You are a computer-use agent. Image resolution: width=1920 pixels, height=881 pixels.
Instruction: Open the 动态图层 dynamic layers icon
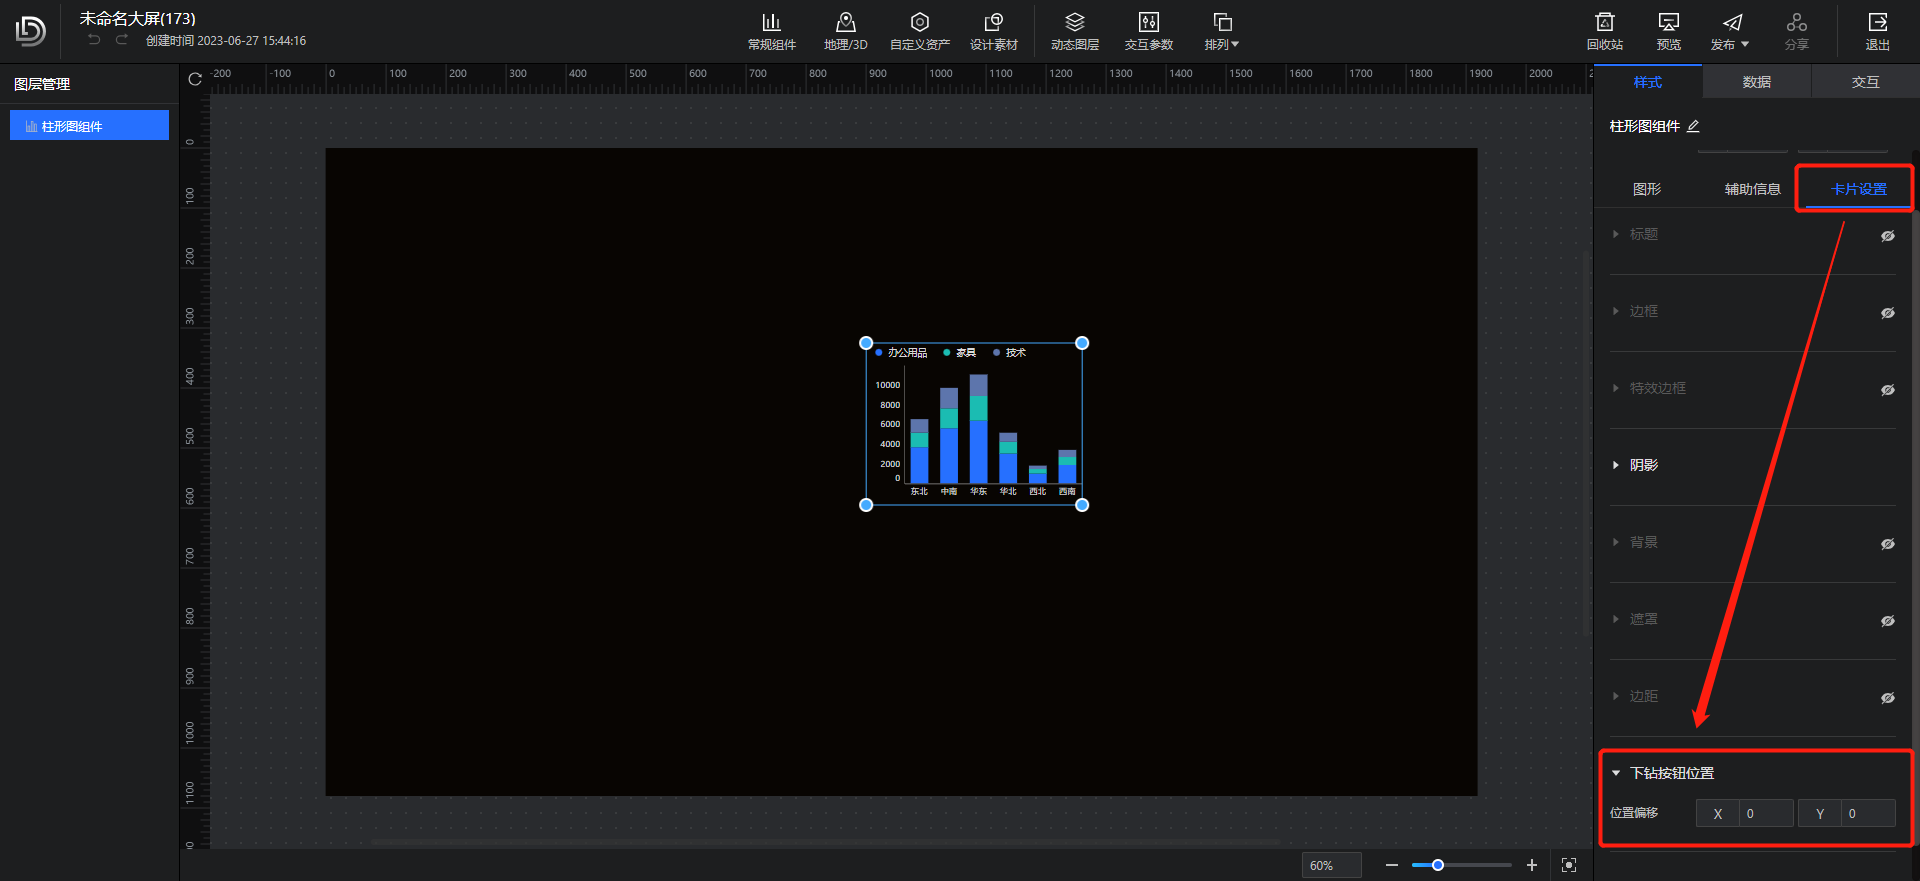tap(1074, 23)
